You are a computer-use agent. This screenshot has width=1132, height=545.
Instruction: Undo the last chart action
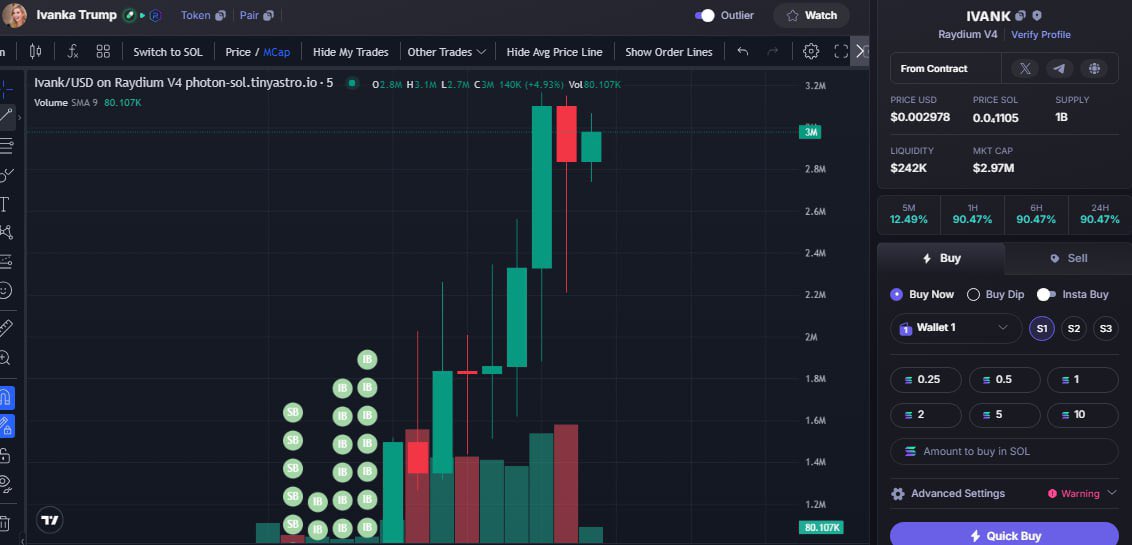(x=742, y=51)
